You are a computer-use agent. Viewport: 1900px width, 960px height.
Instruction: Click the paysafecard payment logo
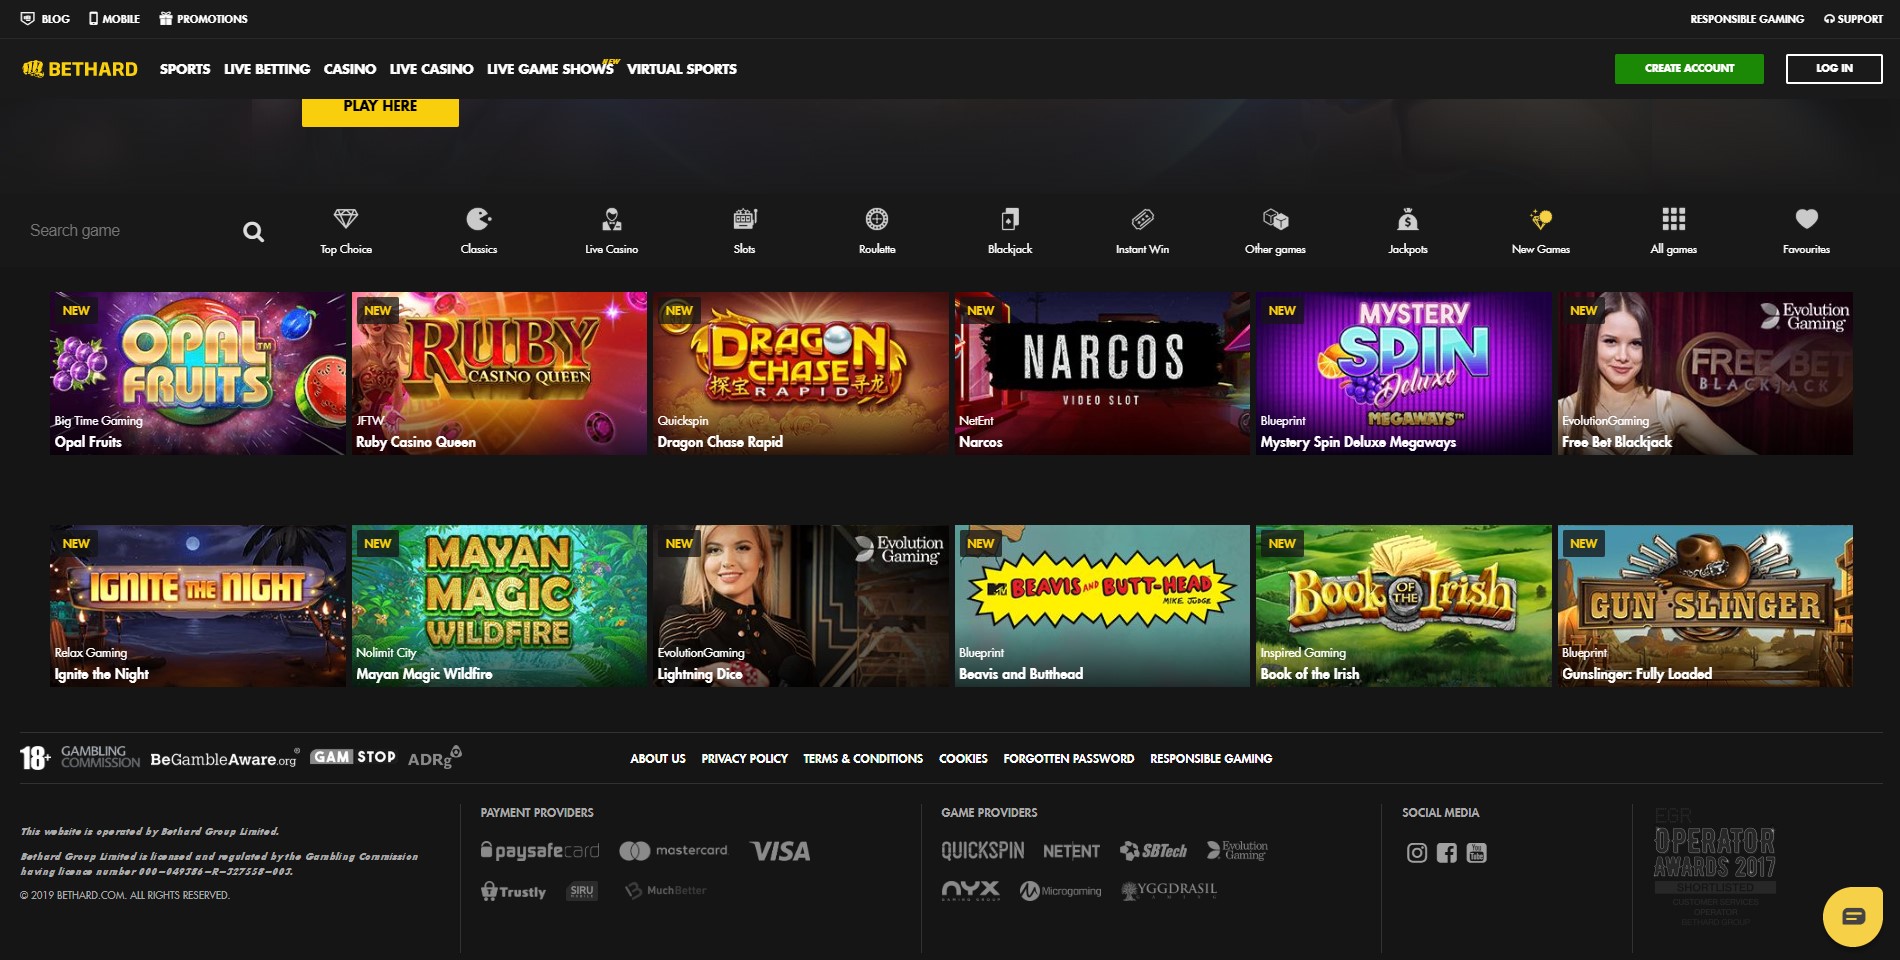[540, 851]
